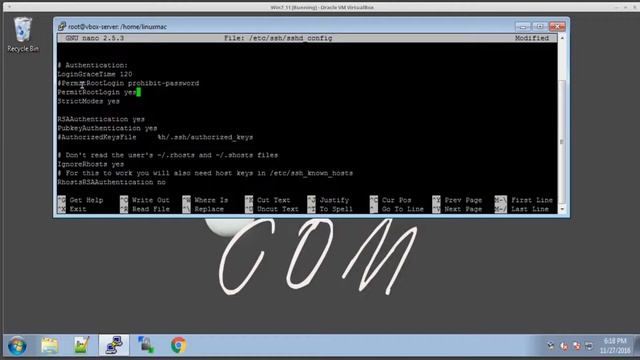Click the 'Cut Text' nano shortcut label
Viewport: 640px width, 360px height.
[273, 200]
